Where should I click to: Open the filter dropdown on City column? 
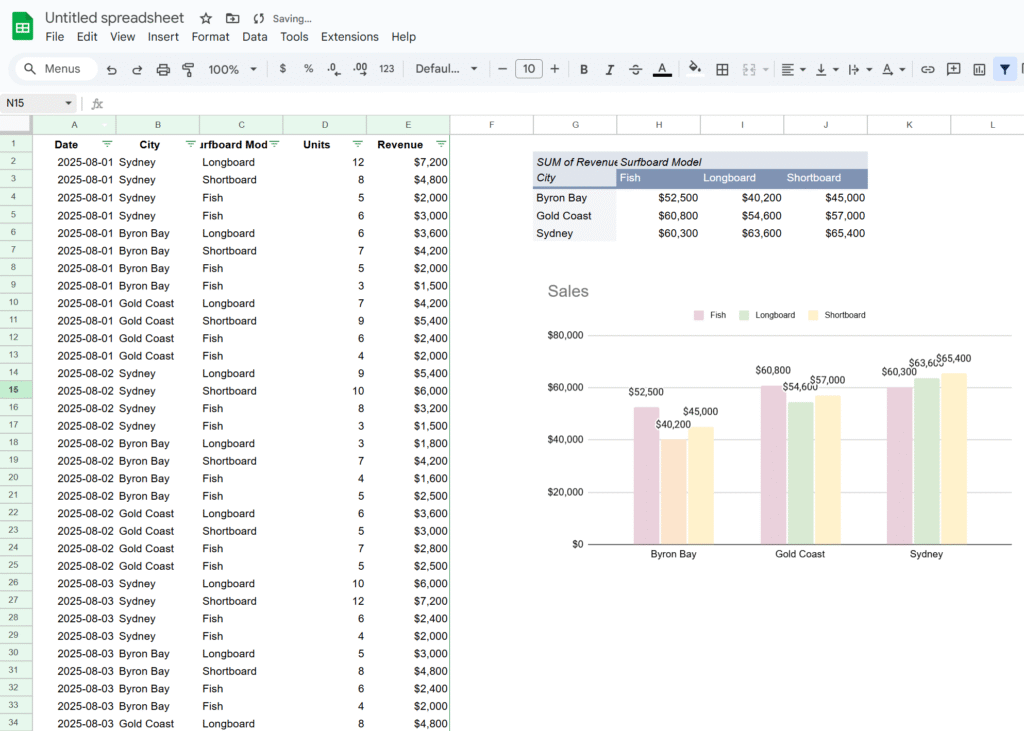pos(191,144)
